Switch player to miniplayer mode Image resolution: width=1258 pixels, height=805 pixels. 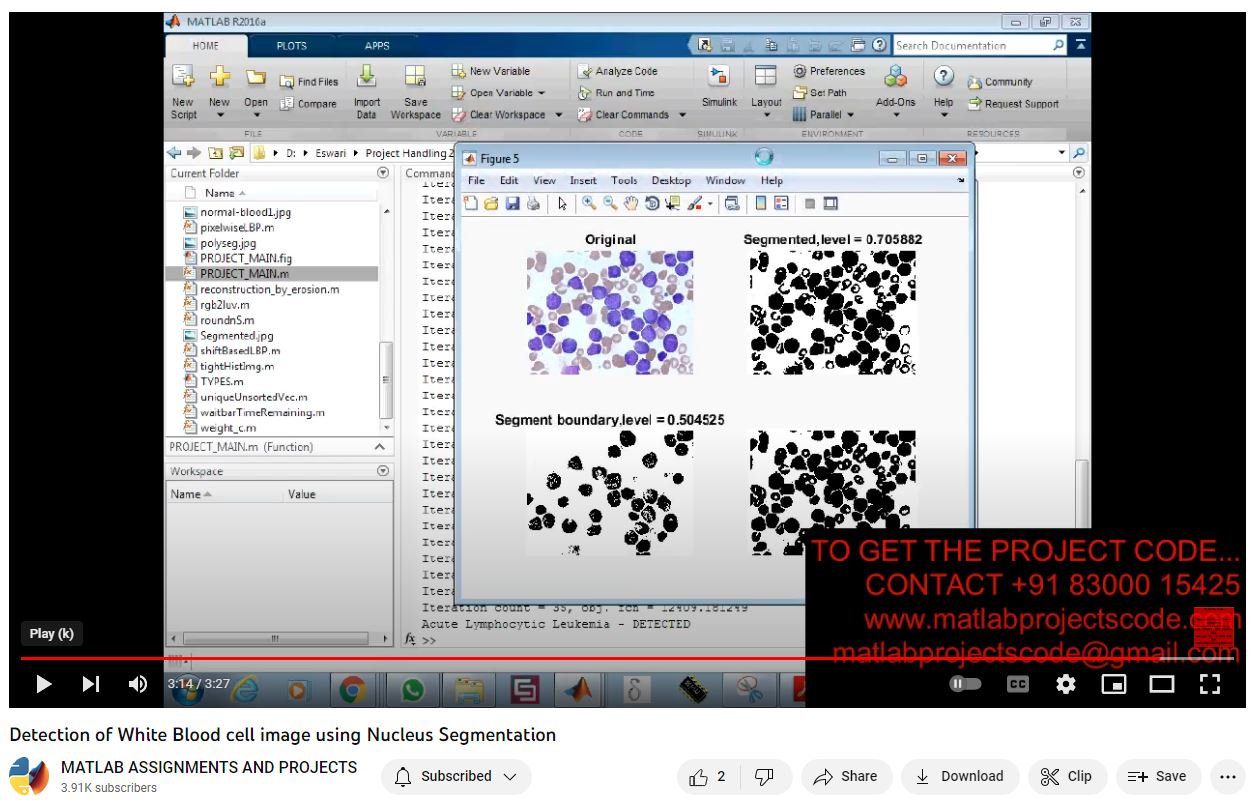[x=1113, y=684]
